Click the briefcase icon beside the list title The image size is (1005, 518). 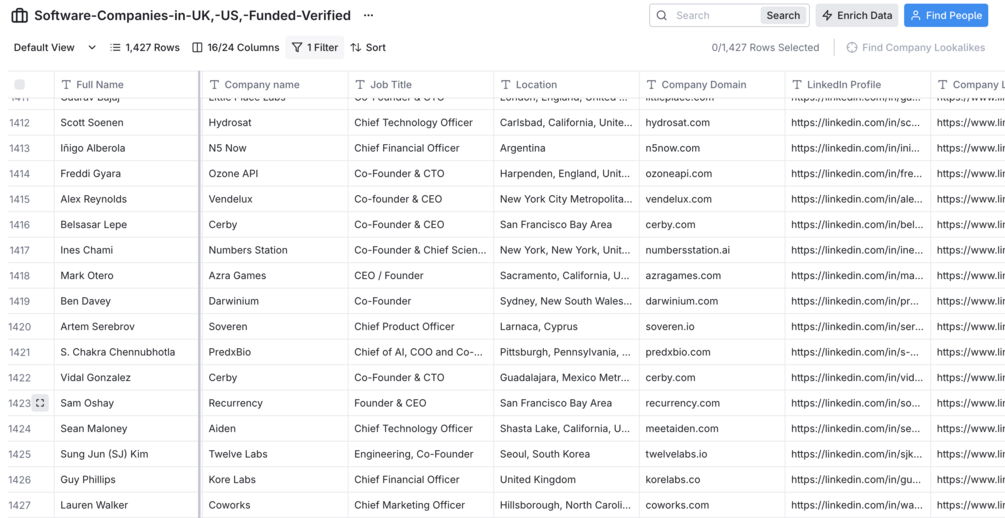coord(19,16)
